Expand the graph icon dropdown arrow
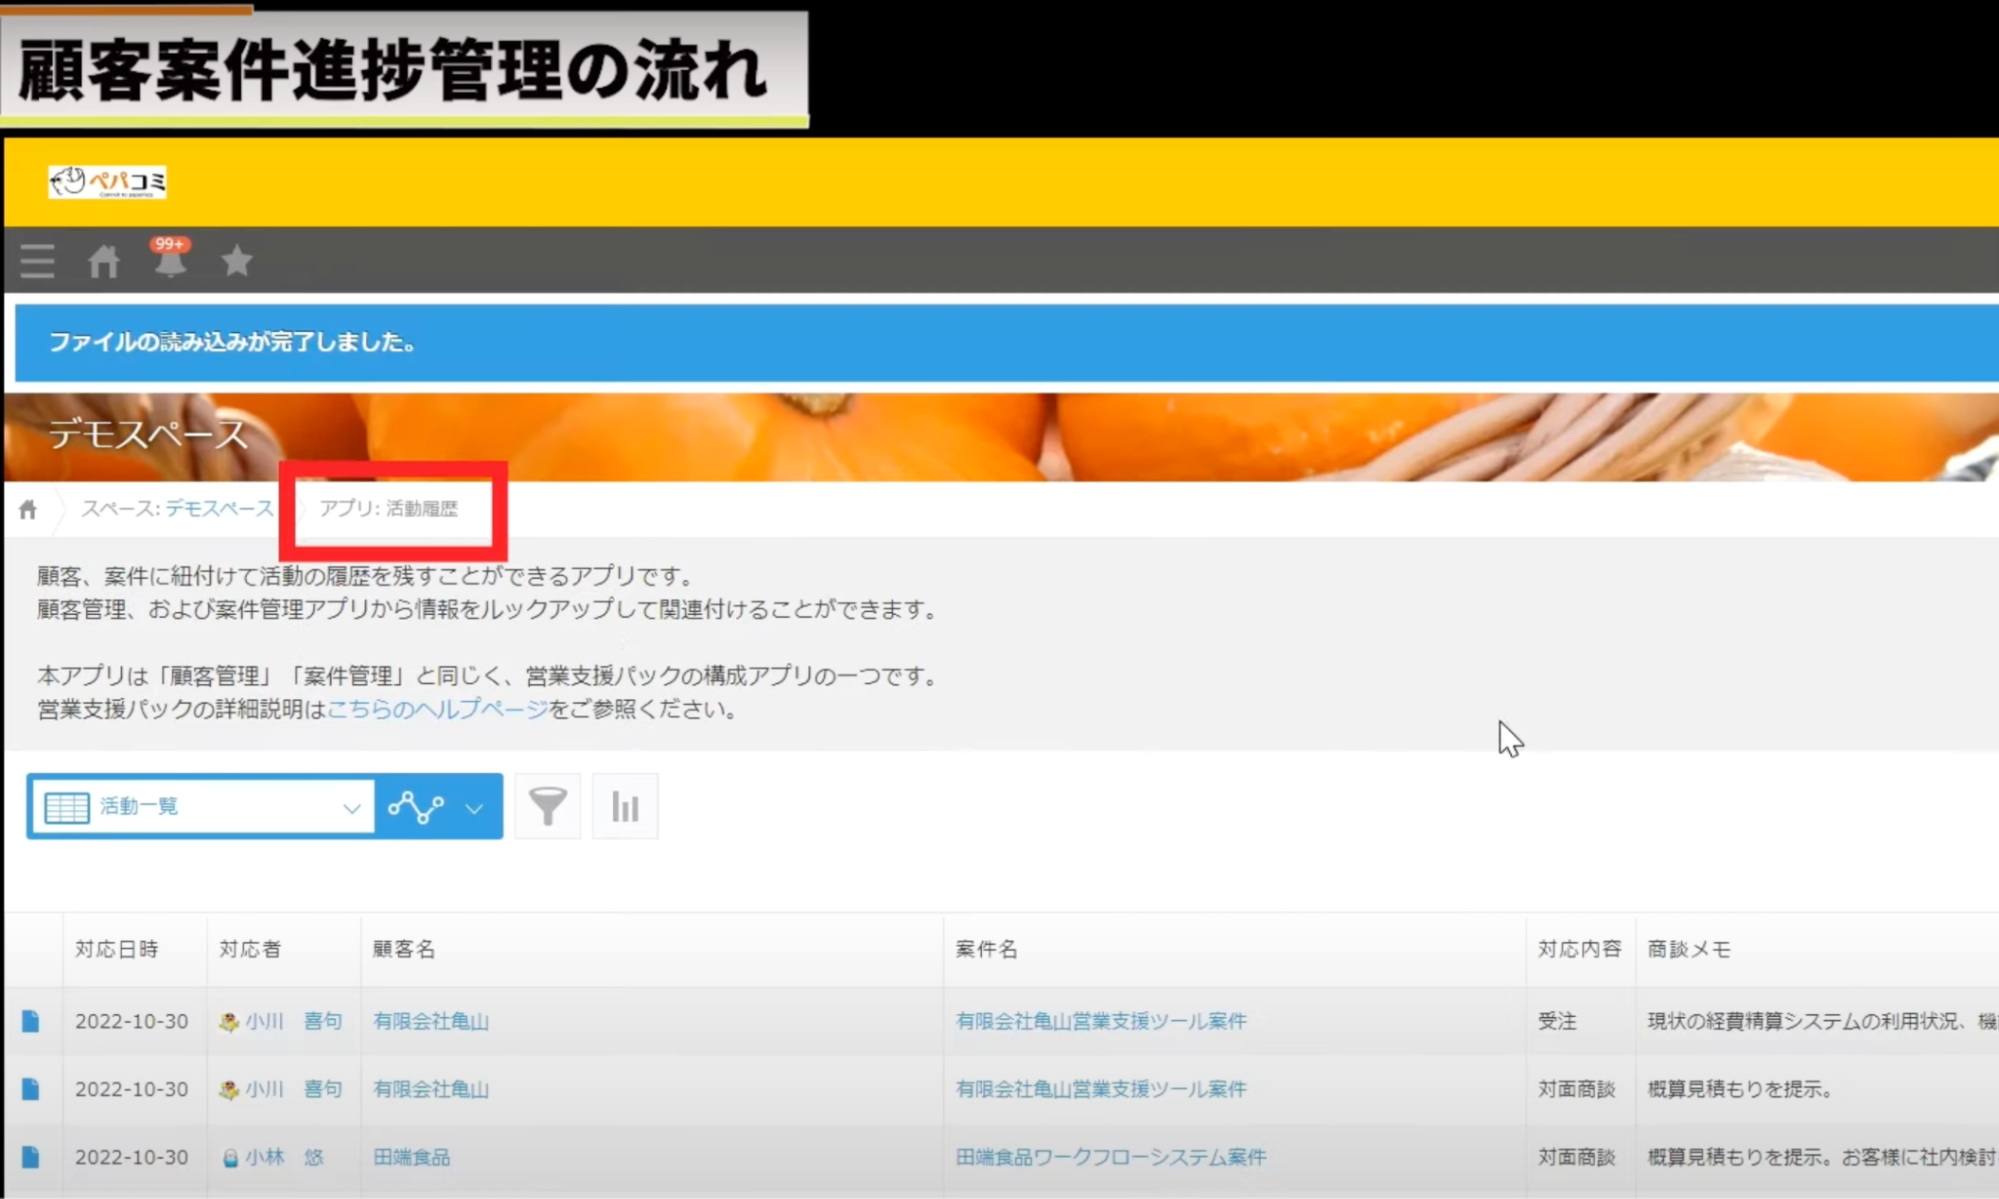 [x=475, y=807]
